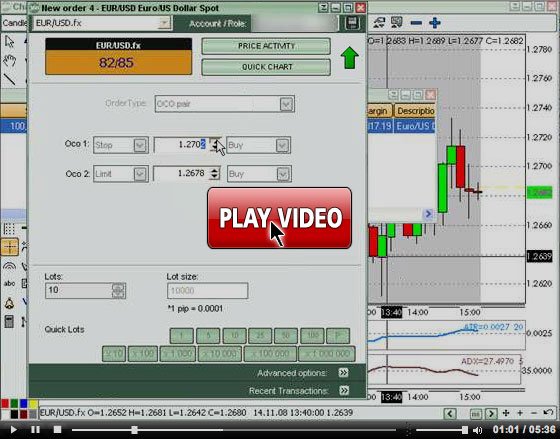Screen dimensions: 560x439
Task: Click the volume slider handle
Action: coord(465,430)
